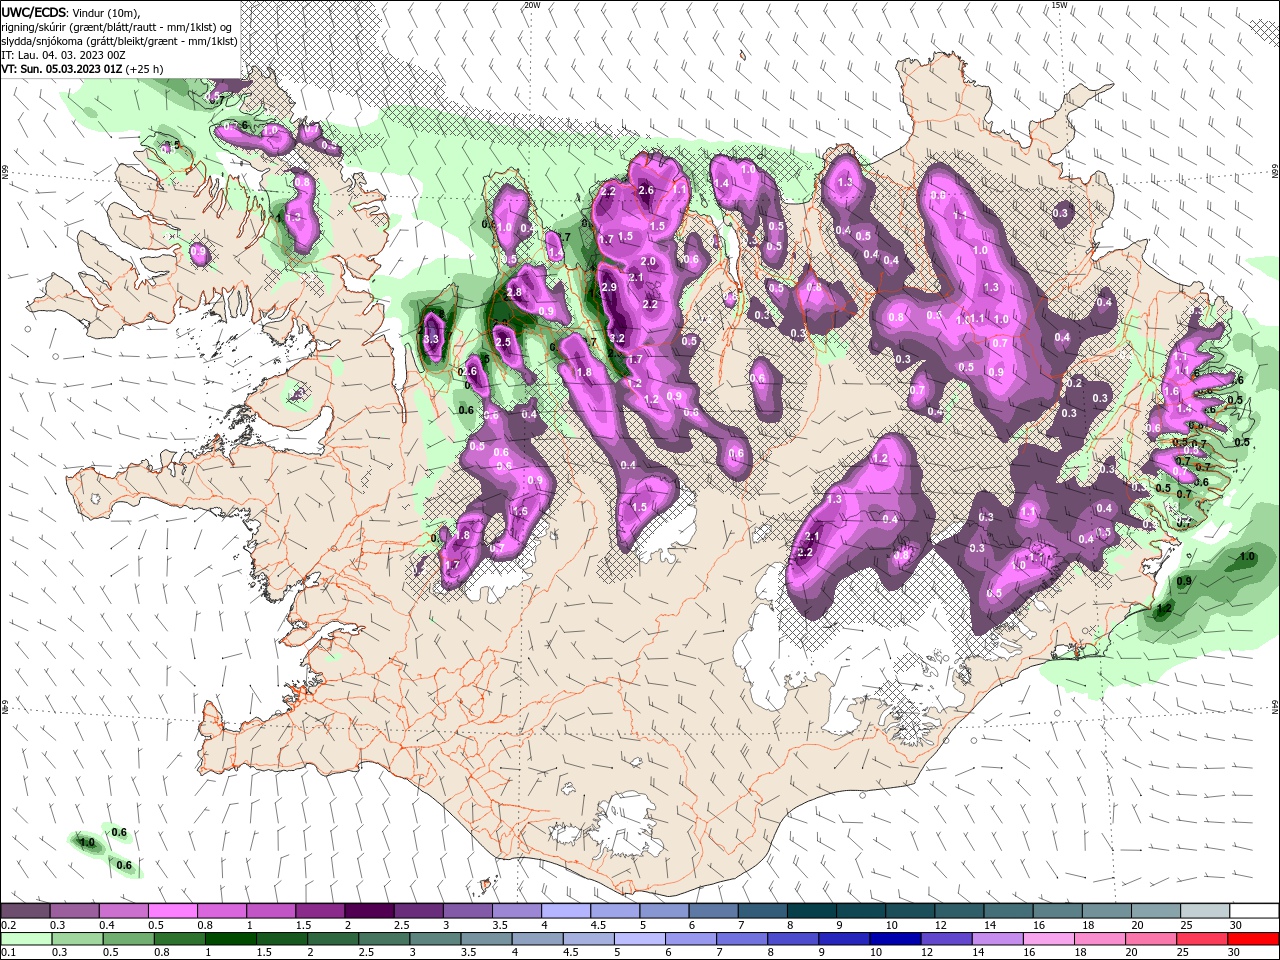Click lower legend swatch between 0.1 and 0.3

click(x=25, y=939)
